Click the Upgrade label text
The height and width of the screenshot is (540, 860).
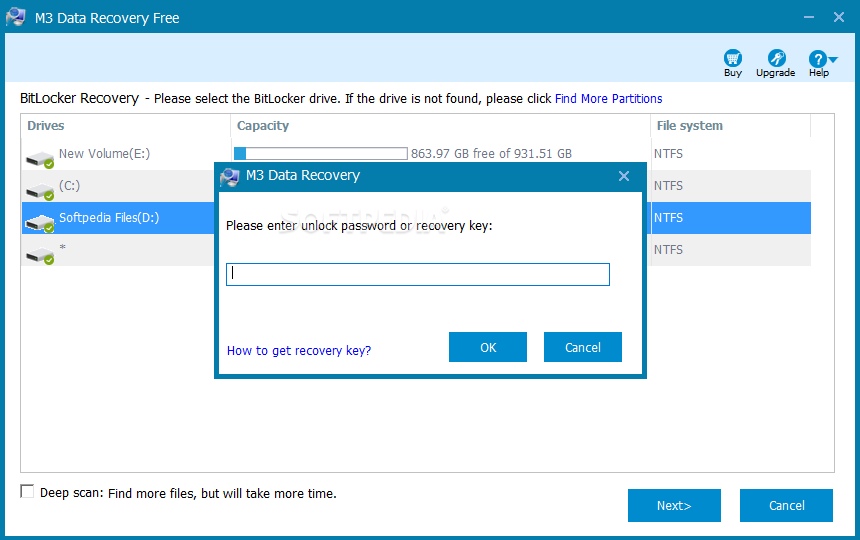click(x=776, y=73)
